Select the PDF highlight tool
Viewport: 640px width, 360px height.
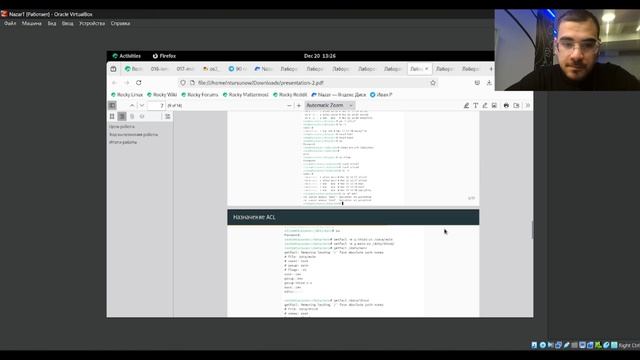[466, 105]
